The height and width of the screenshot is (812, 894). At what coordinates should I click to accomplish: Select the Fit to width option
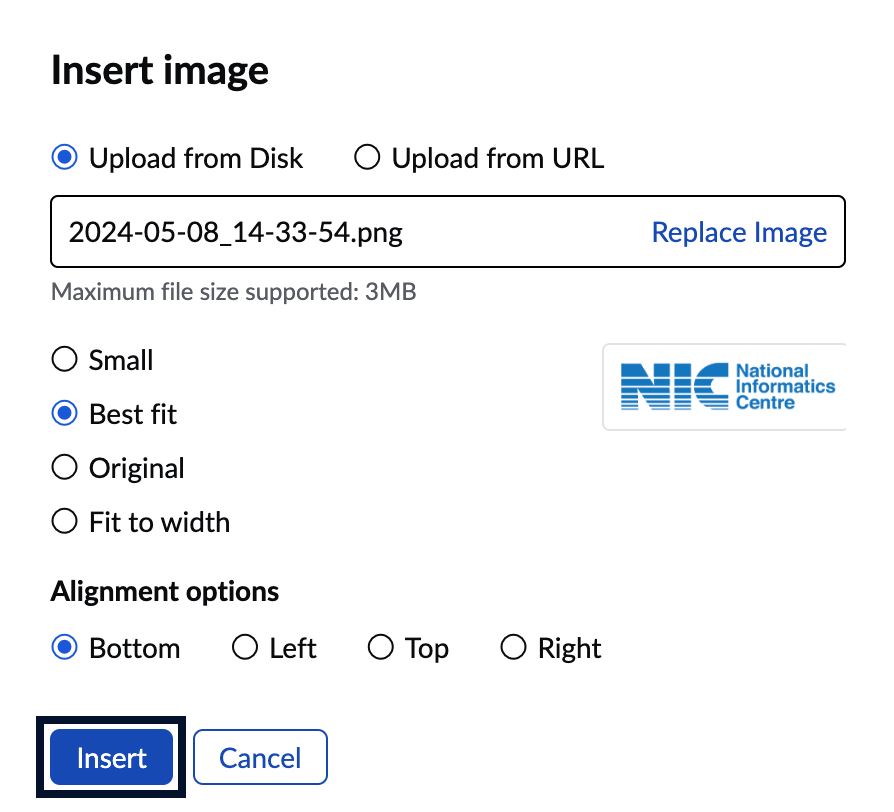[x=65, y=522]
